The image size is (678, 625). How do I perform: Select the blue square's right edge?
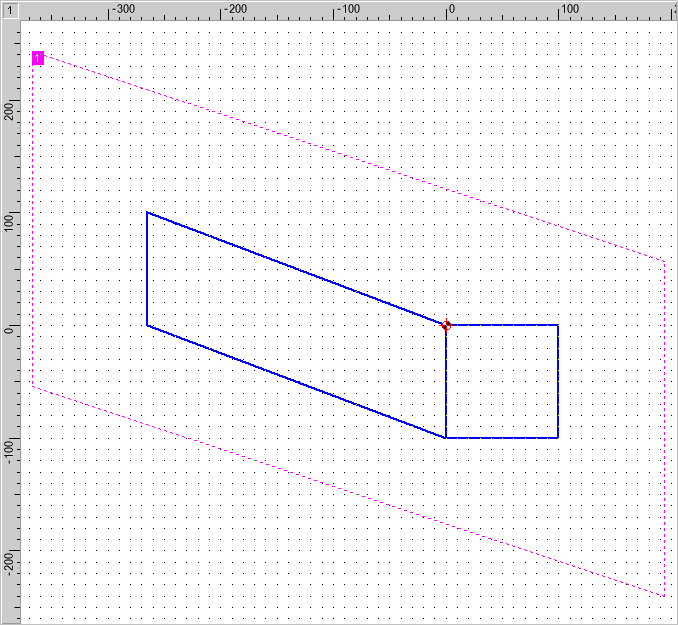click(x=558, y=381)
